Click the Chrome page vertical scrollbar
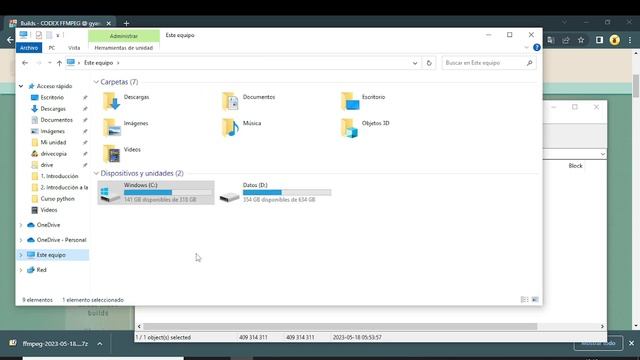Screen dimensions: 640x360 [636, 86]
